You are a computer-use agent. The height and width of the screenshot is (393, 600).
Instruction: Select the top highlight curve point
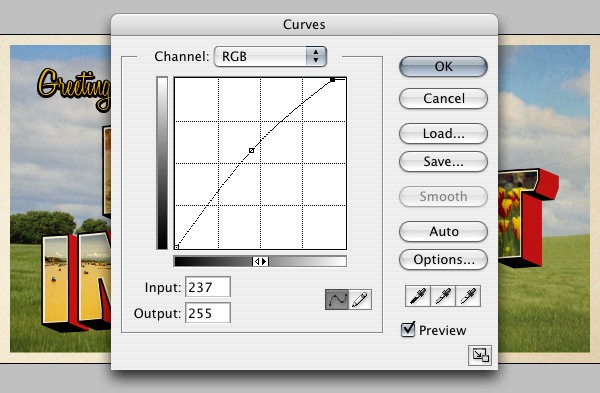[x=333, y=80]
